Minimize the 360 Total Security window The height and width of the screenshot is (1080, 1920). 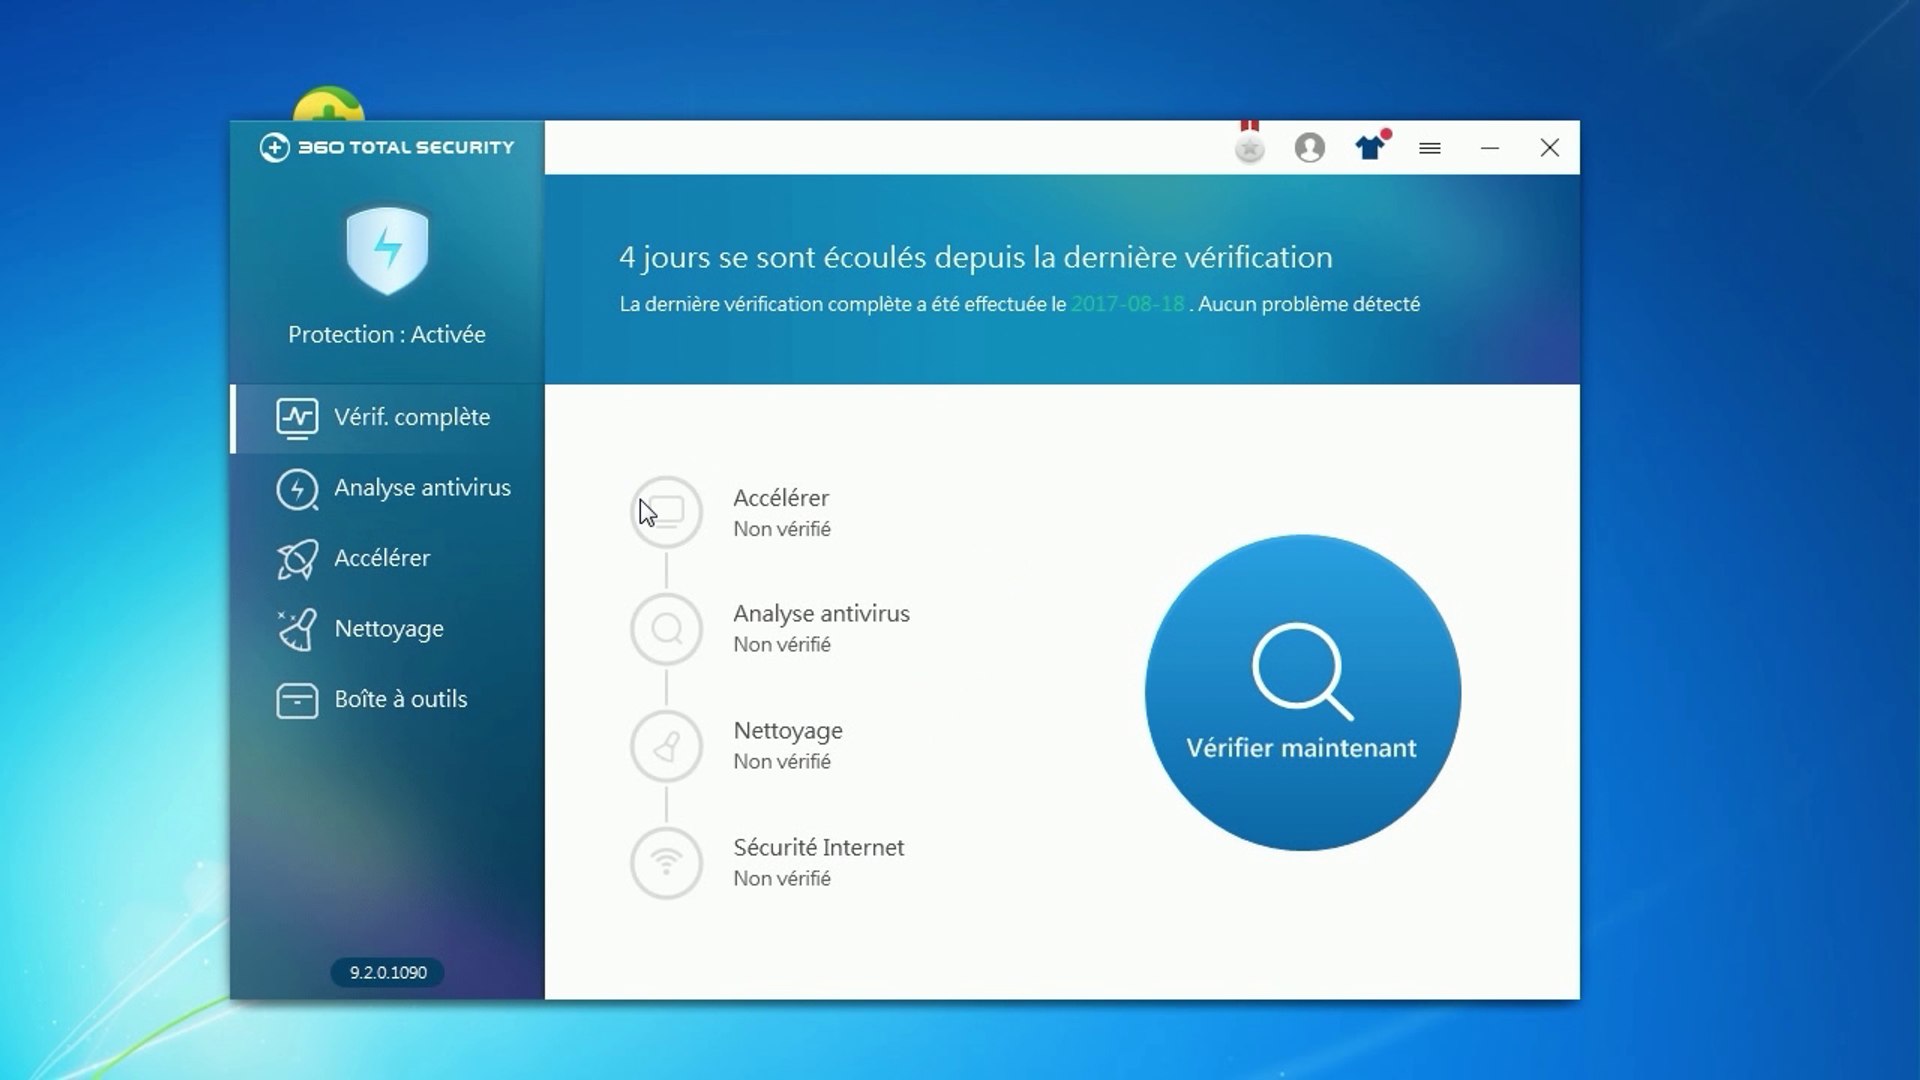1489,148
